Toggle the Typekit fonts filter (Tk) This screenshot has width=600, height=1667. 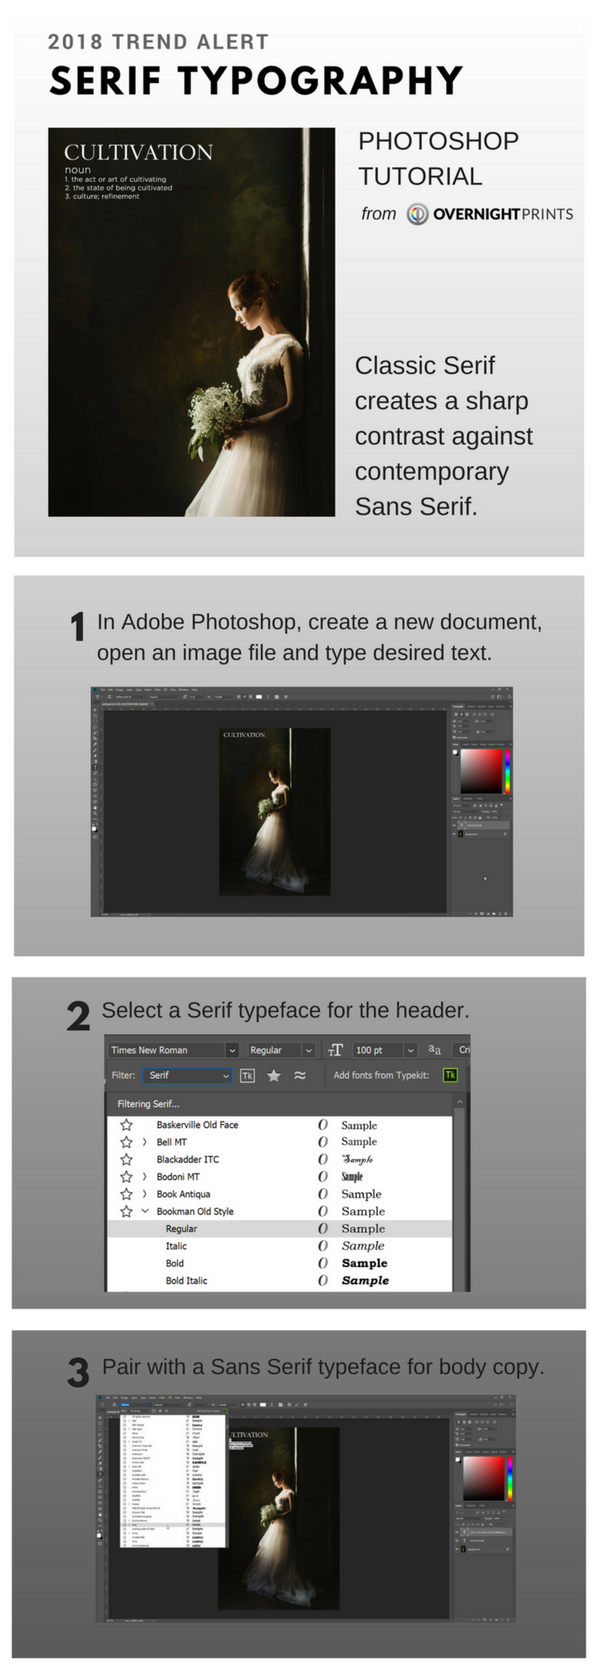coord(247,1075)
